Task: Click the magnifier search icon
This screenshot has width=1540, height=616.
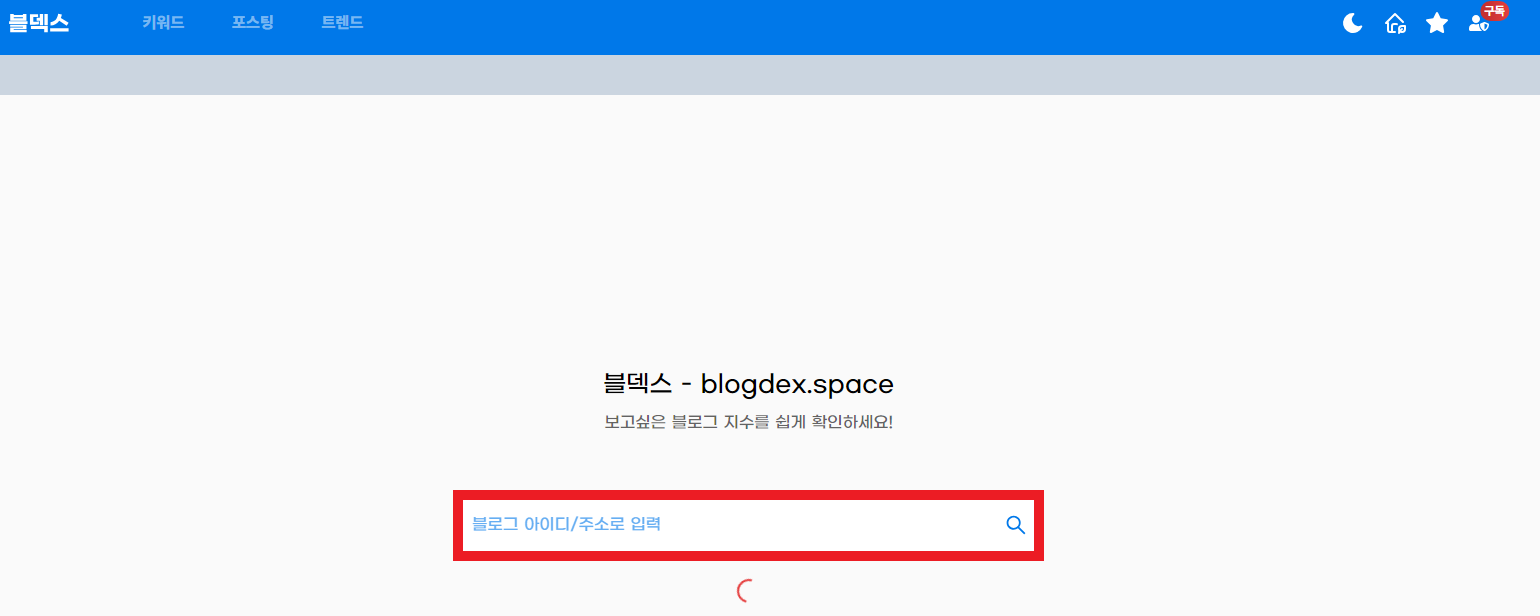Action: pos(1015,525)
